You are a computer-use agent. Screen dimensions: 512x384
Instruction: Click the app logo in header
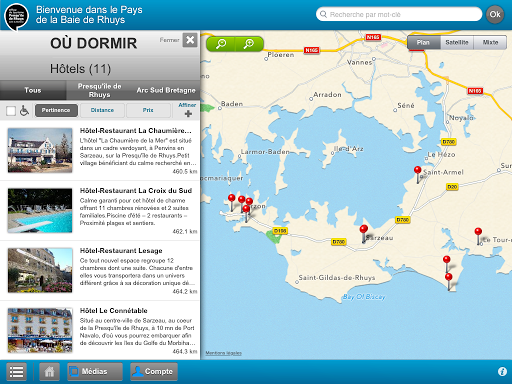(x=16, y=16)
